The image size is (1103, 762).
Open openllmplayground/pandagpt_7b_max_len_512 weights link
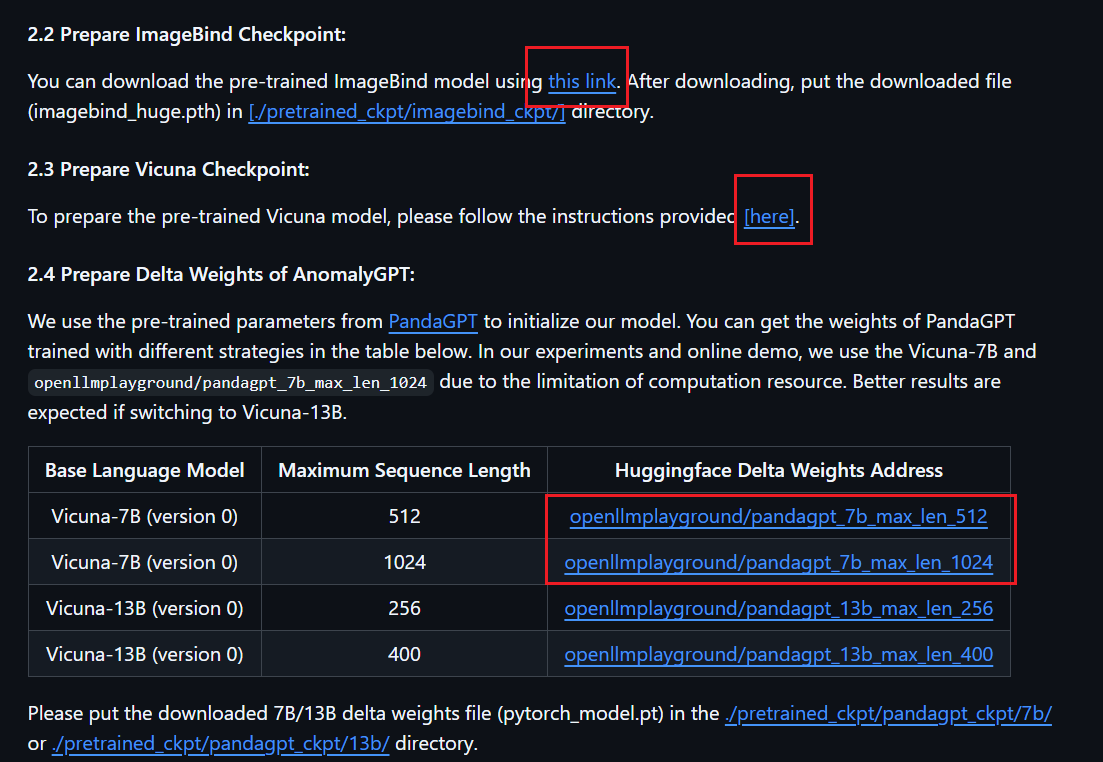[778, 516]
